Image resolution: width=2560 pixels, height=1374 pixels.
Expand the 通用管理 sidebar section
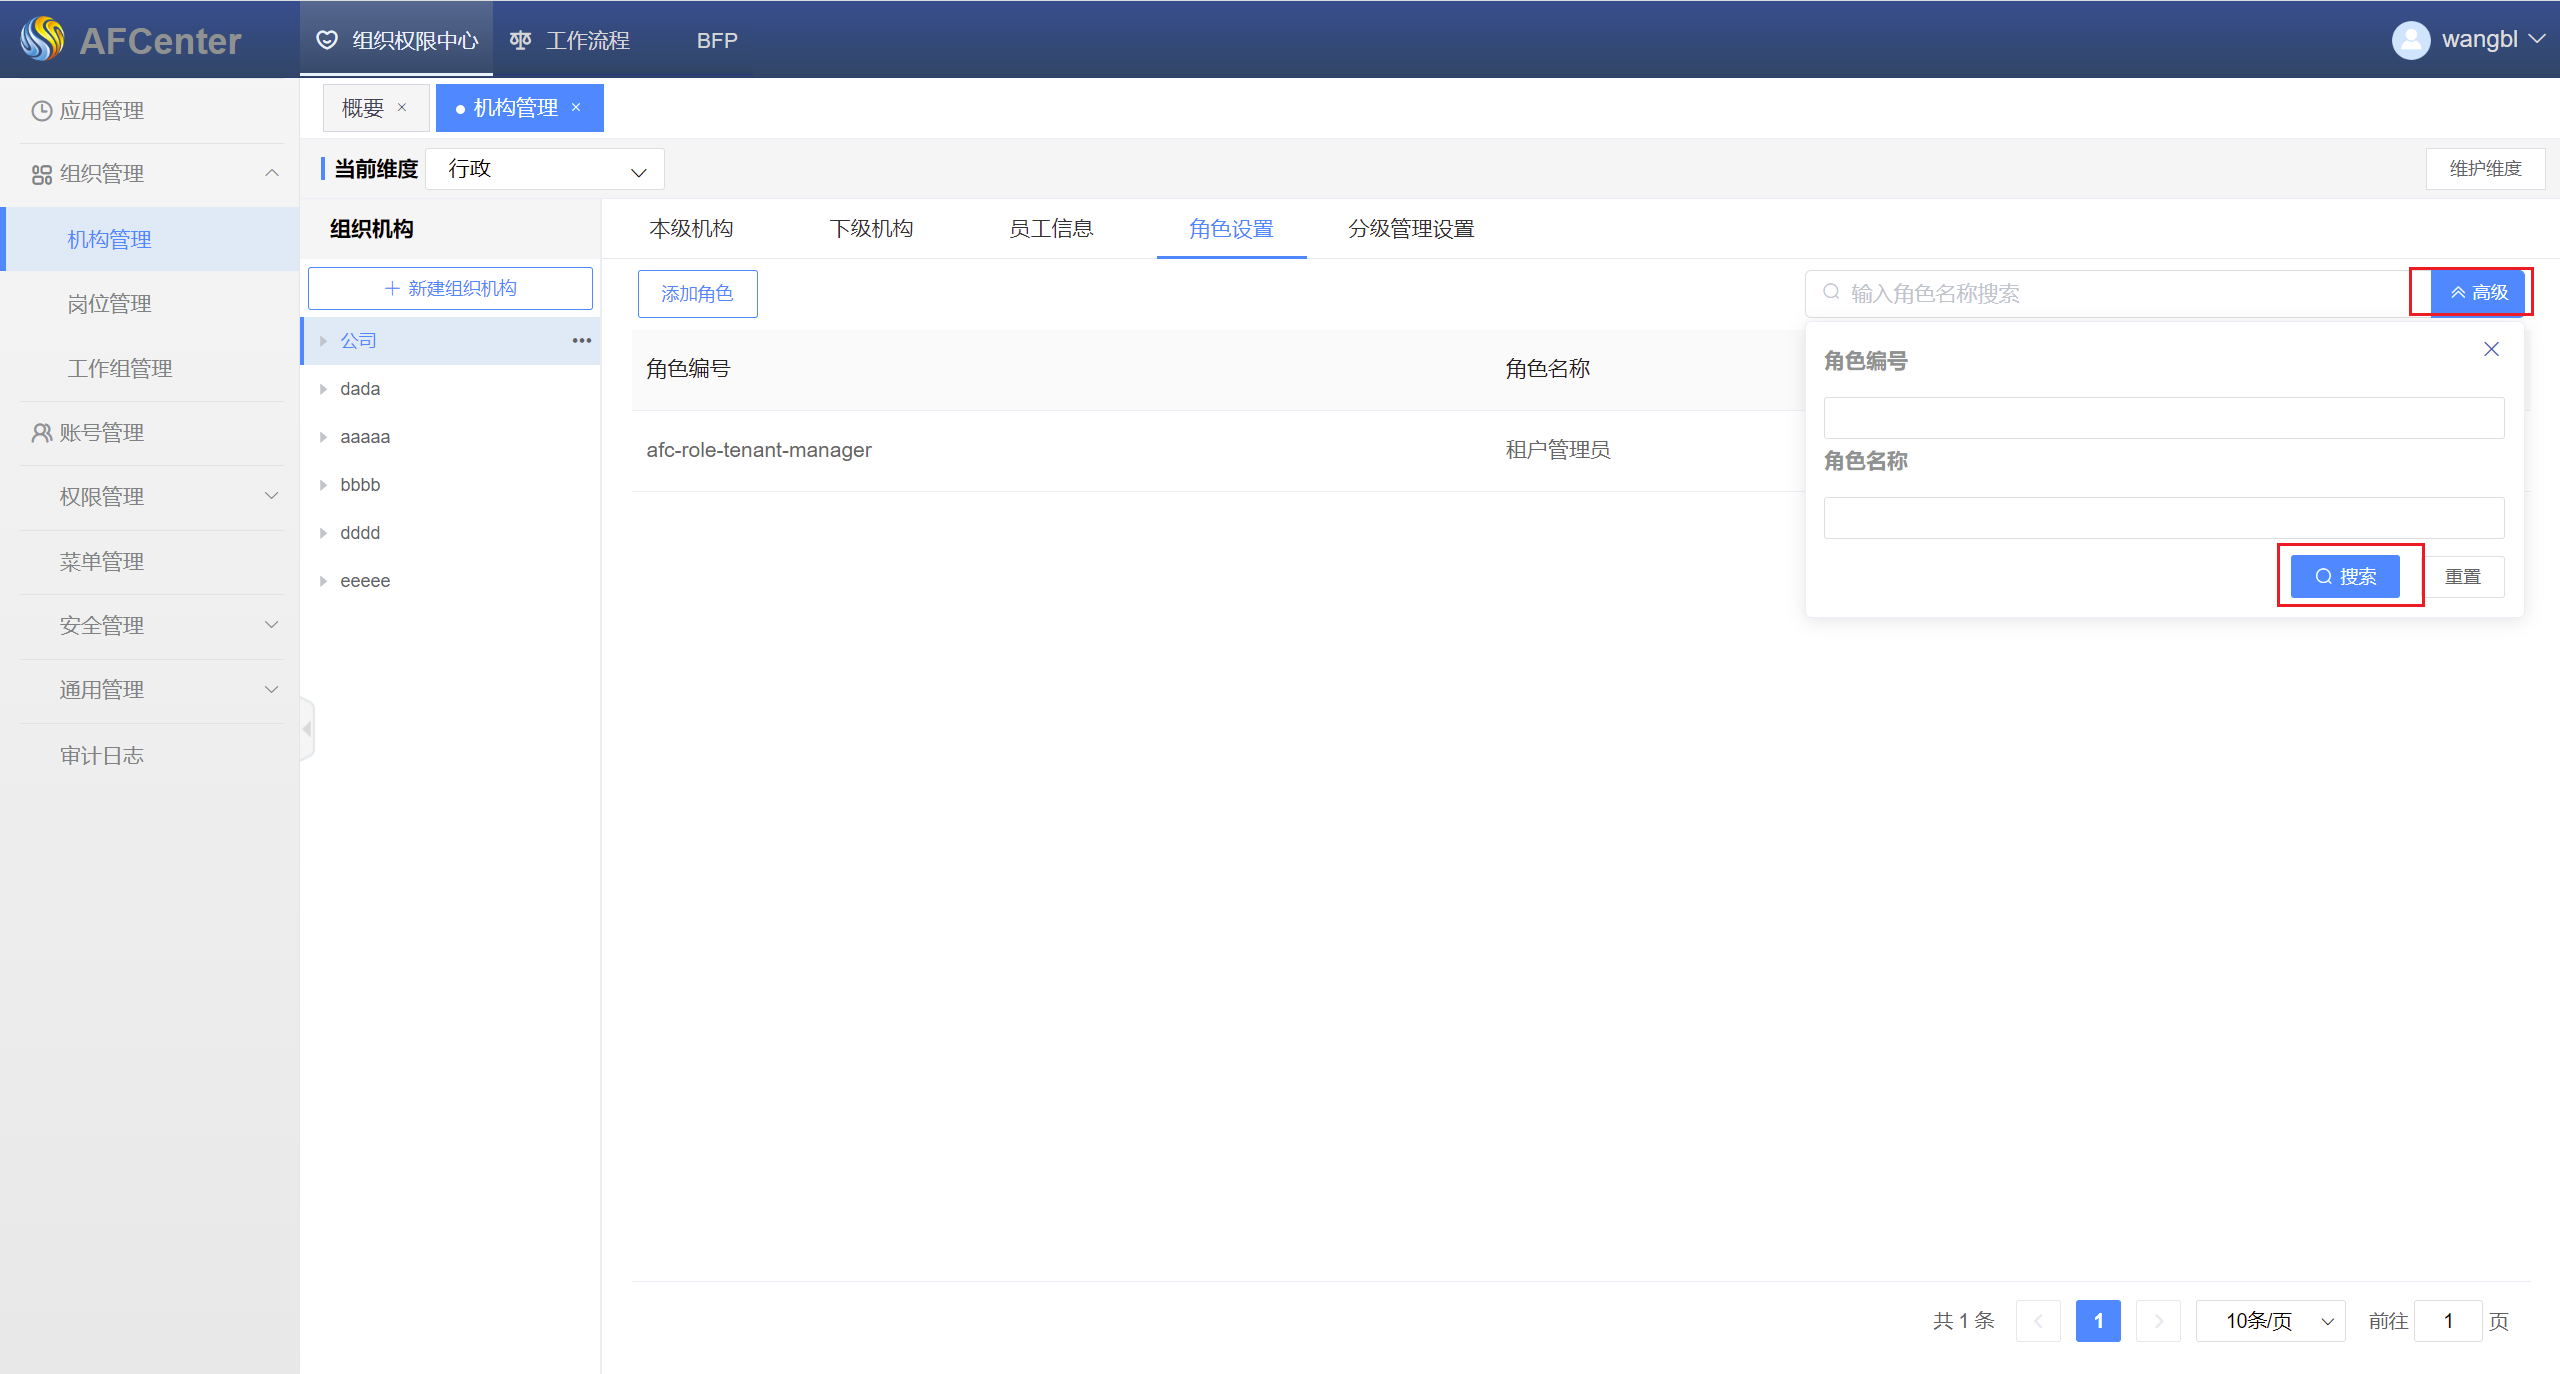coord(271,689)
